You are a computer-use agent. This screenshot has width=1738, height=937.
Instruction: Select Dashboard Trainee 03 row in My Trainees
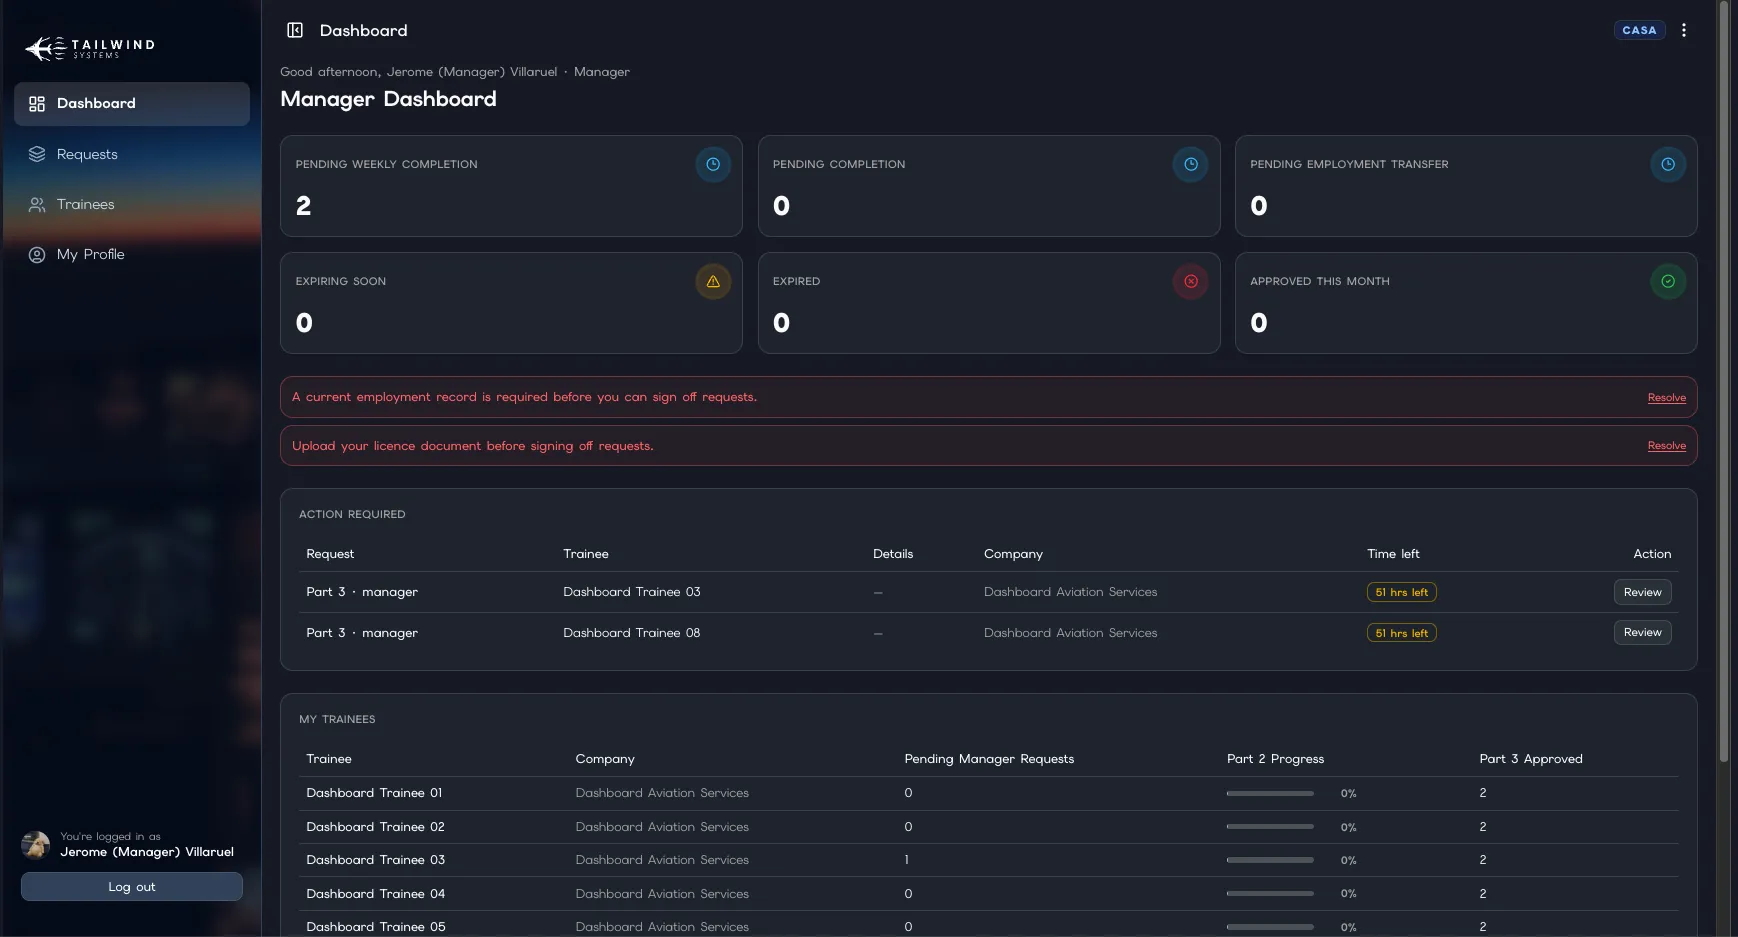pyautogui.click(x=989, y=860)
